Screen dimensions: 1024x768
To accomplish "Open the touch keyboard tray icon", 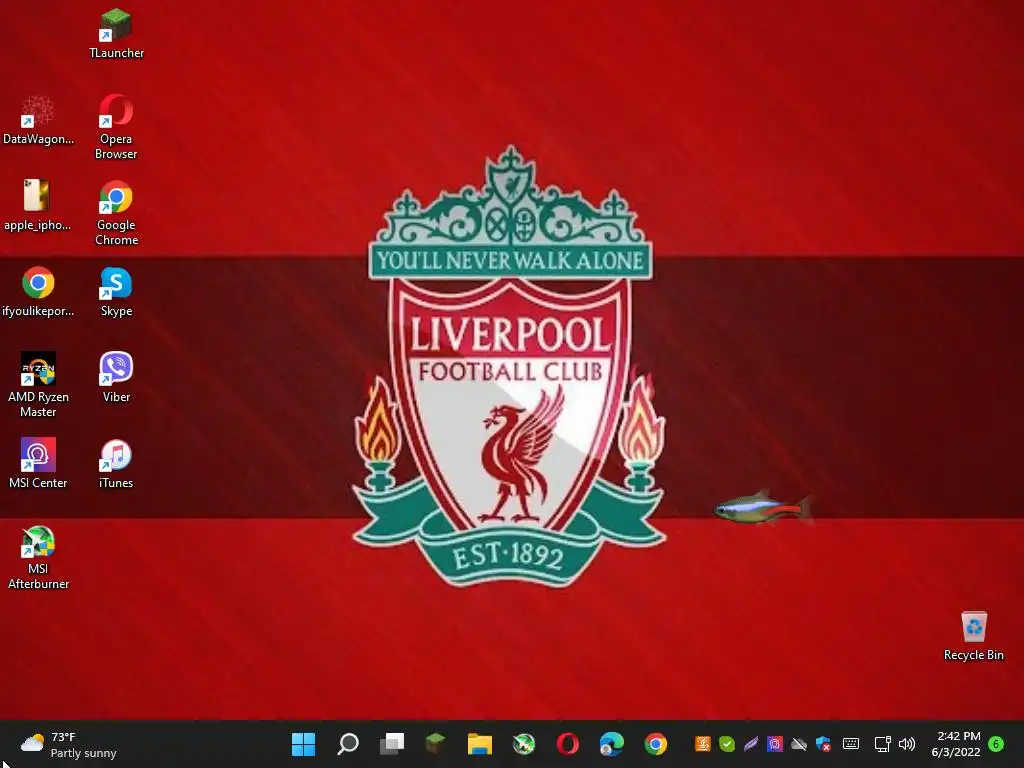I will 850,744.
